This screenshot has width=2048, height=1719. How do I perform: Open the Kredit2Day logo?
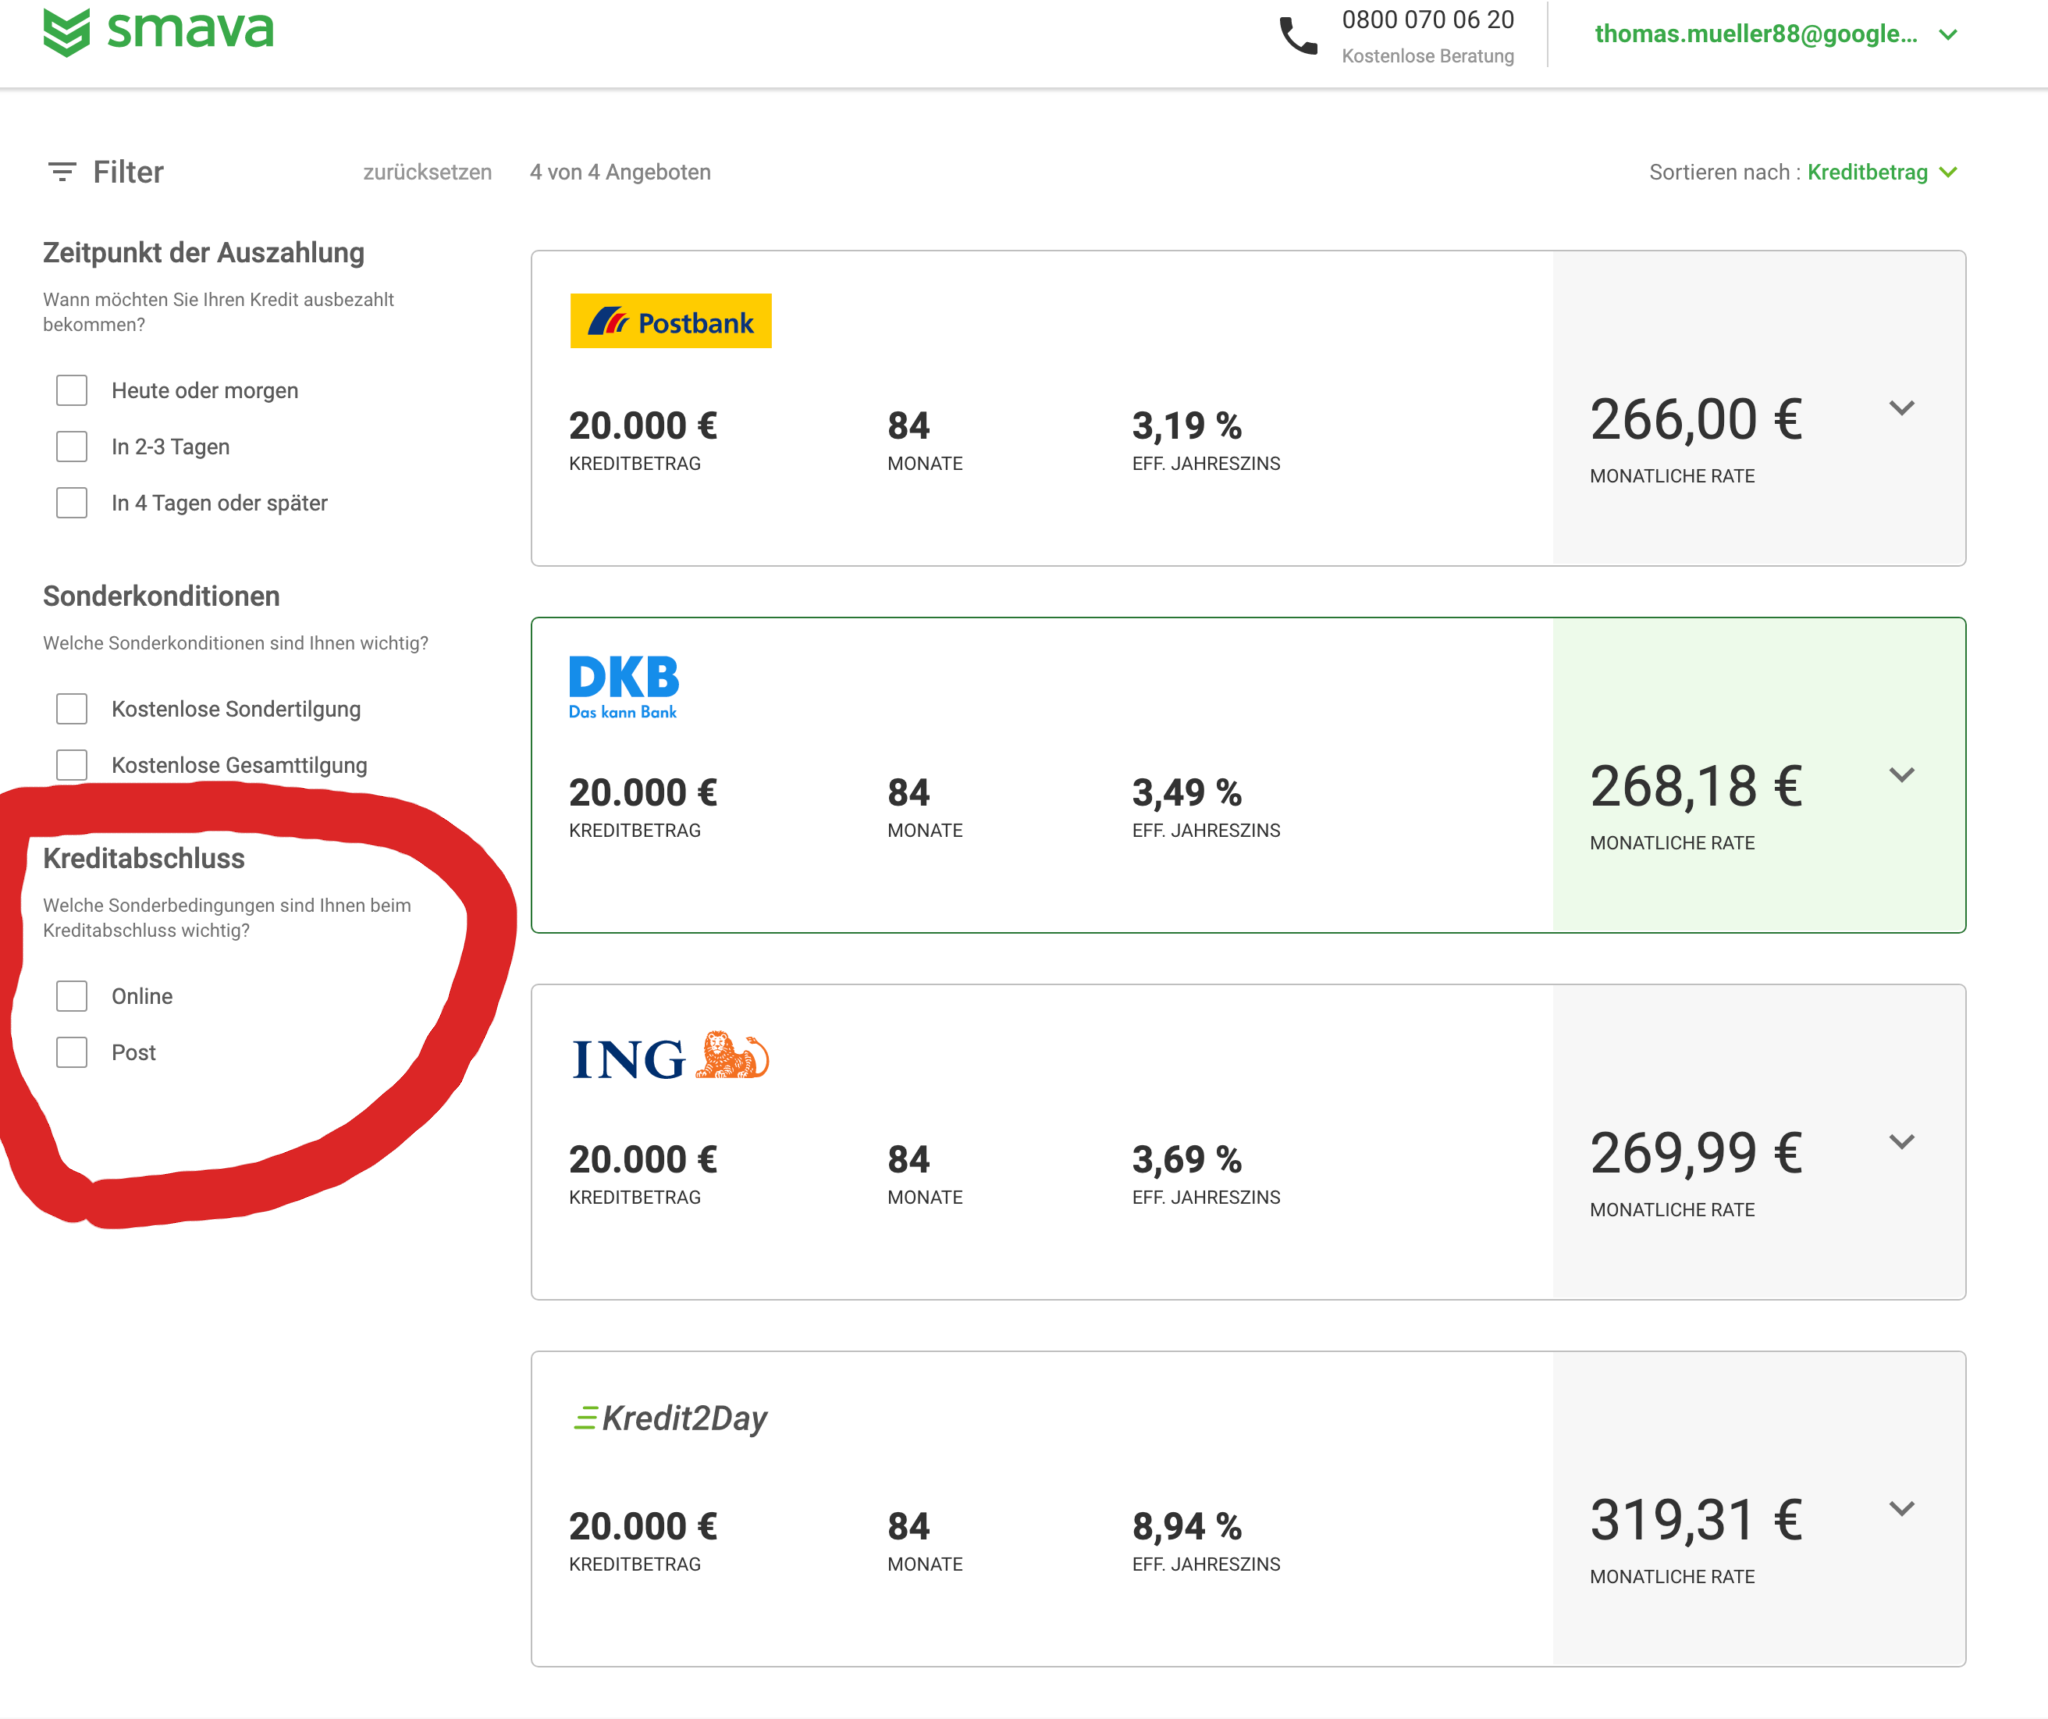click(x=670, y=1418)
